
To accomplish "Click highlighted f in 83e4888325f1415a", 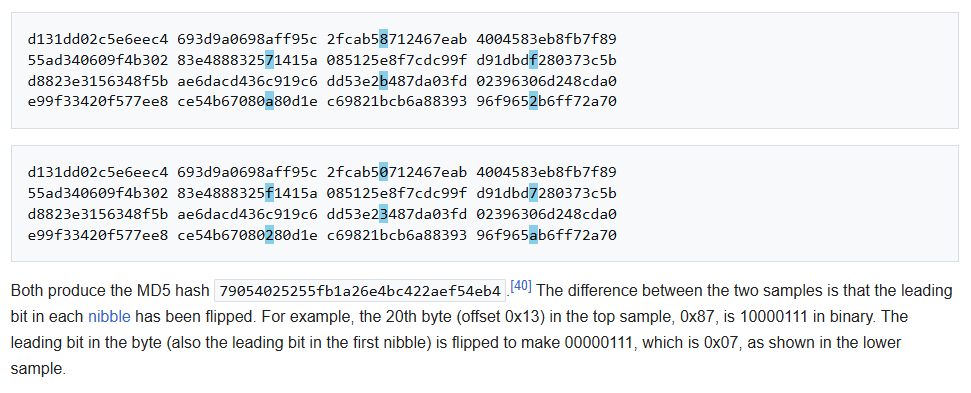I will pos(269,193).
